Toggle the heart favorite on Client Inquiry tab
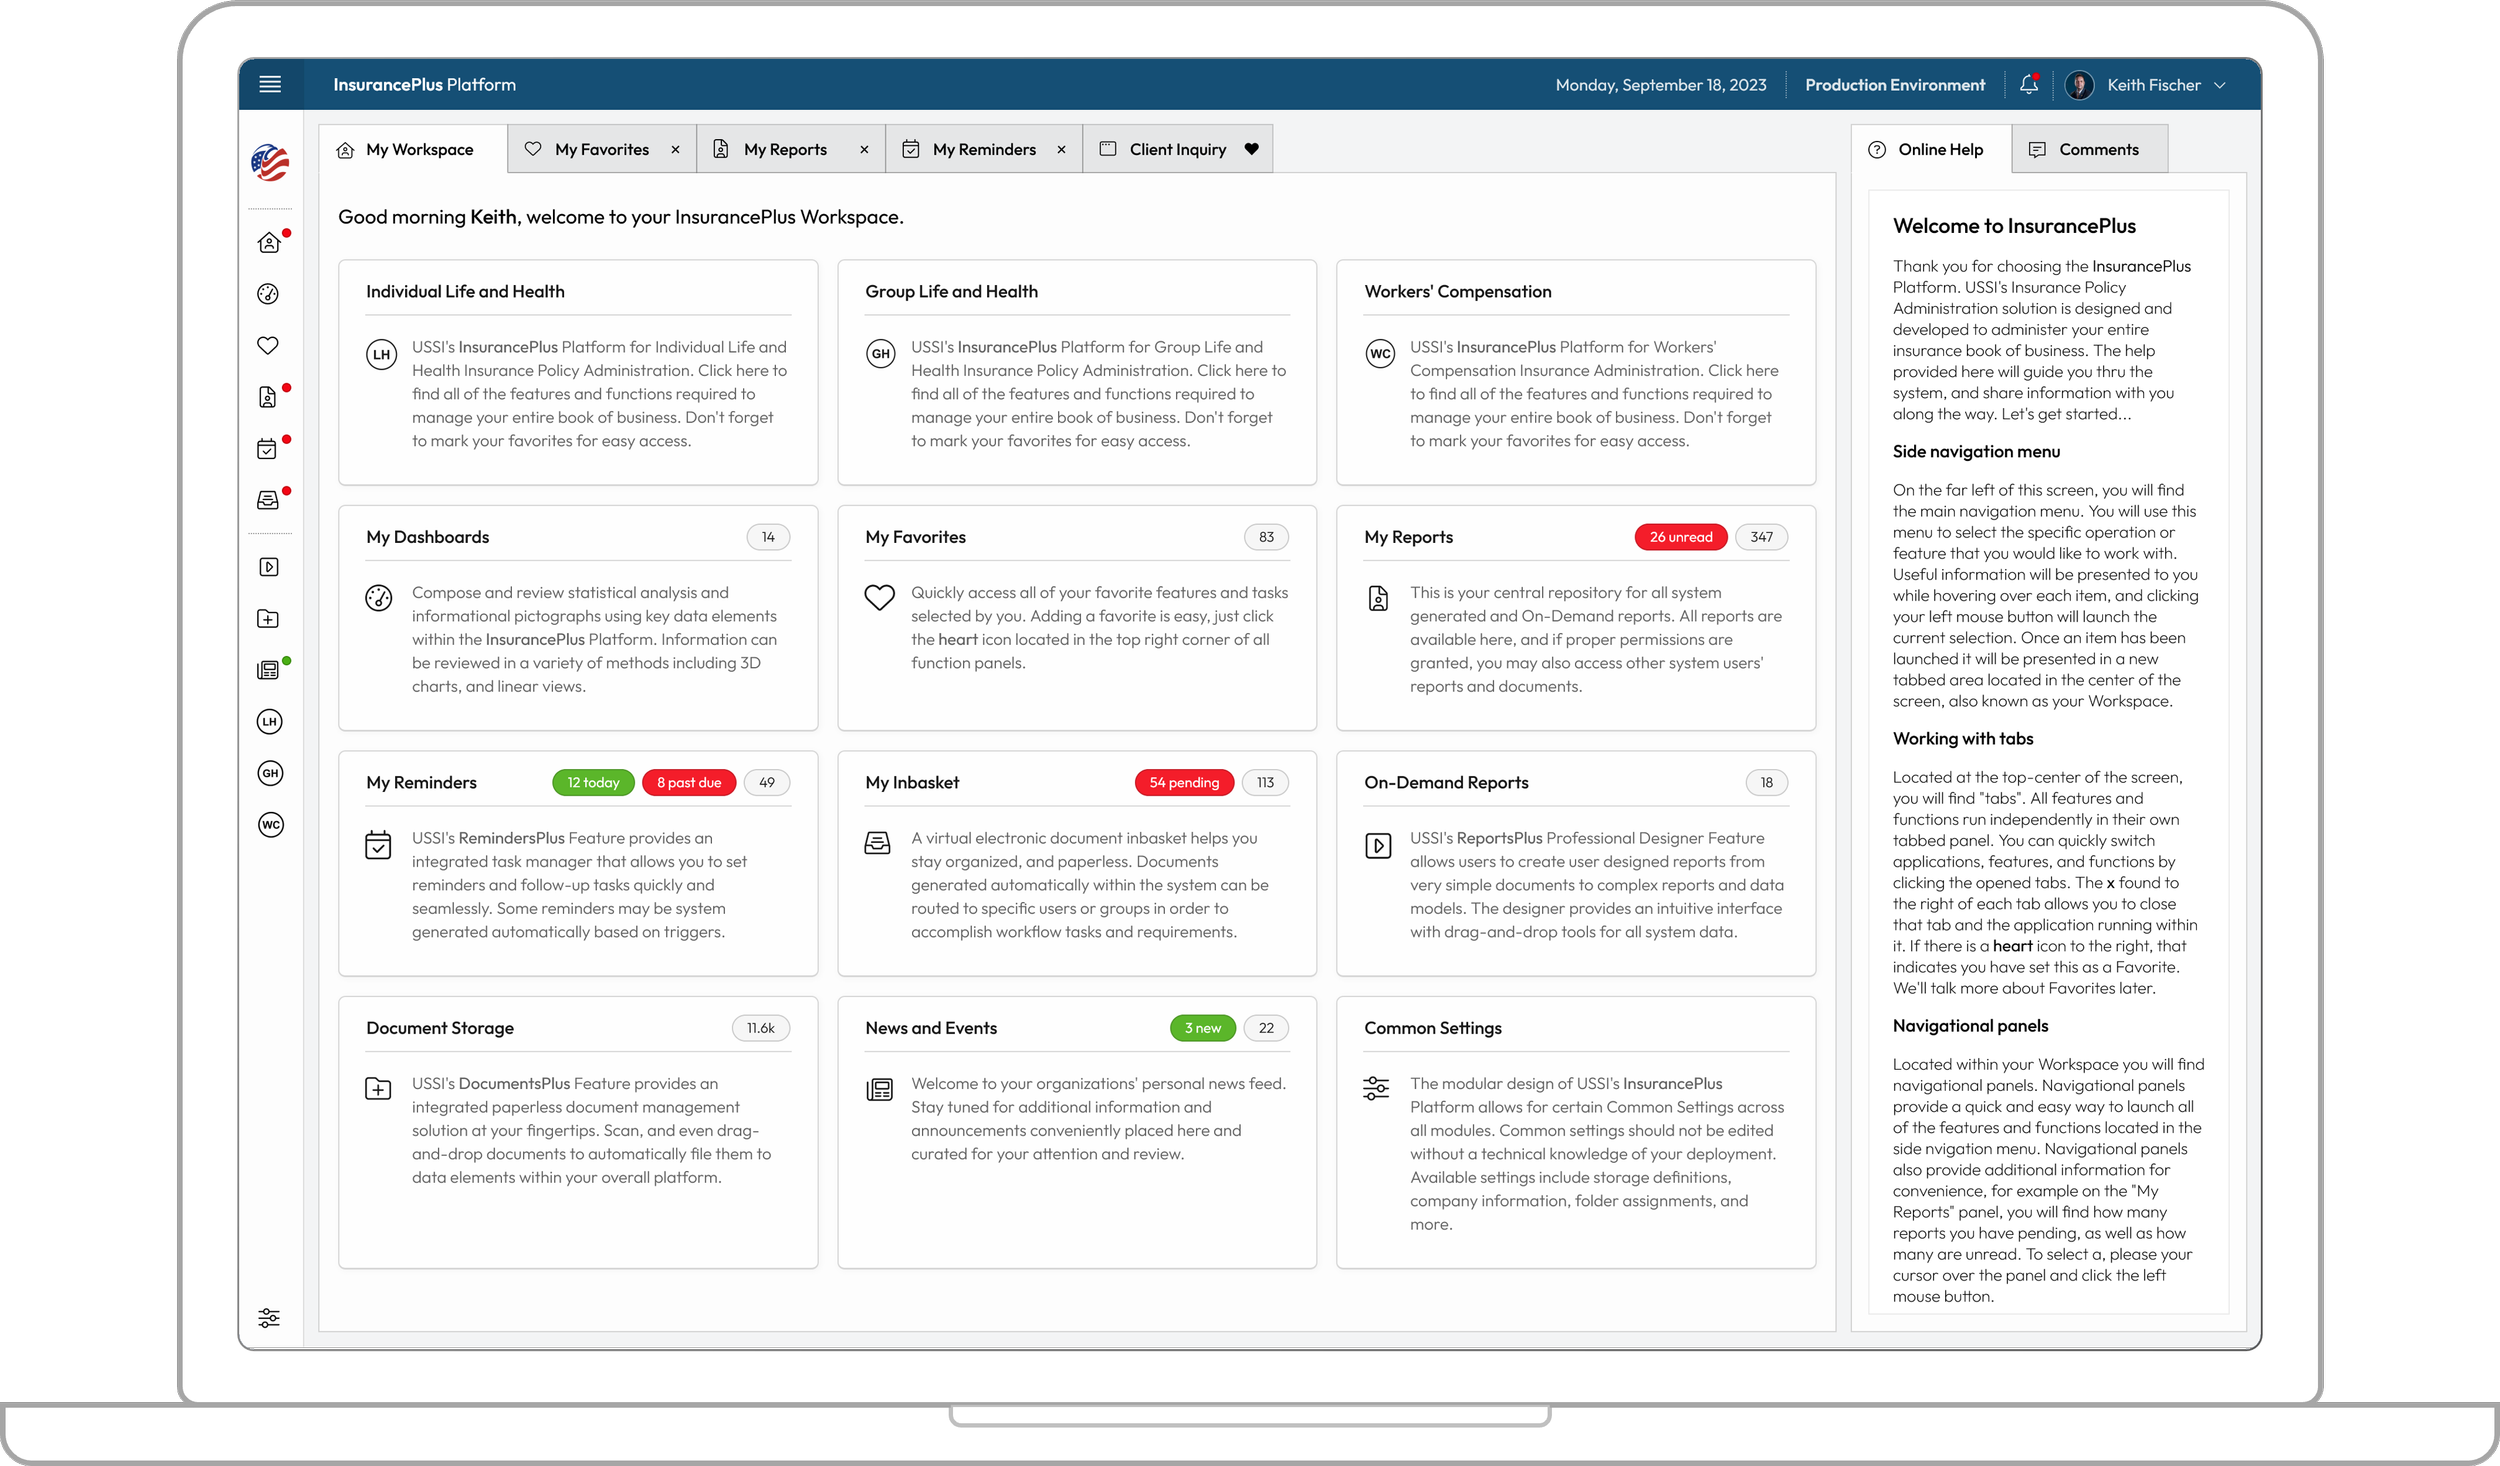2500x1466 pixels. pos(1252,148)
